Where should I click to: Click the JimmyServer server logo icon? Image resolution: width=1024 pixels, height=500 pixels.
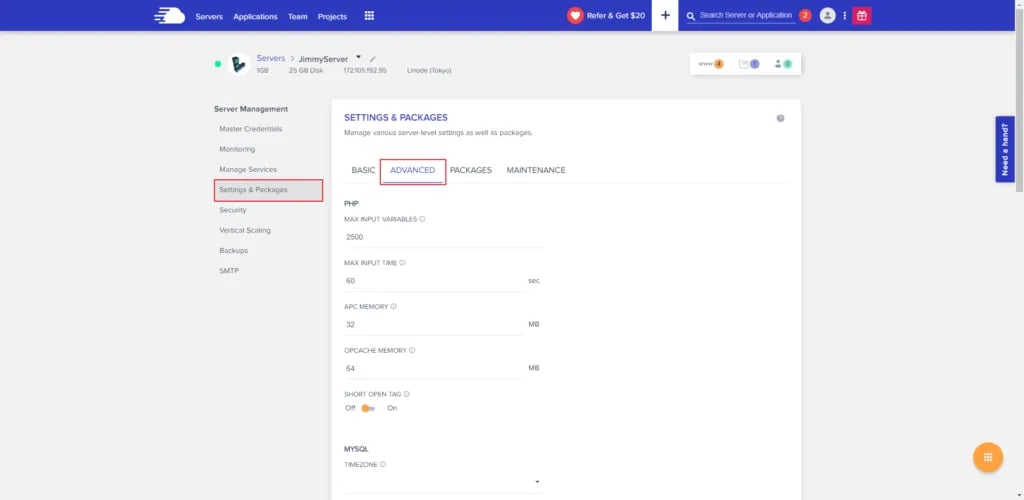tap(240, 64)
